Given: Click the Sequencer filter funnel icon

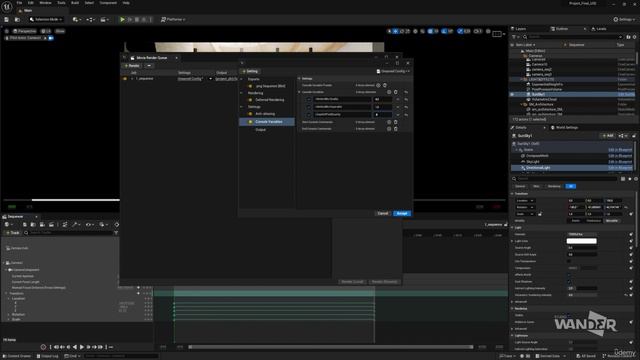Looking at the screenshot, I should [116, 233].
